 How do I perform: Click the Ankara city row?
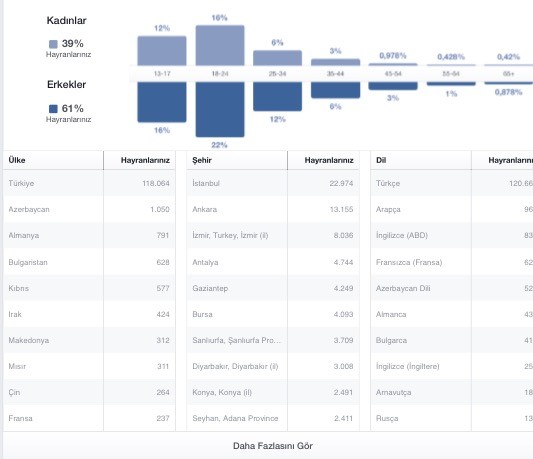273,209
